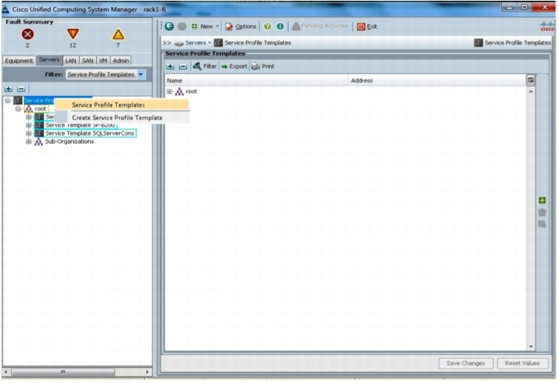Open the Options dialog
Image resolution: width=559 pixels, height=383 pixels.
click(x=241, y=26)
